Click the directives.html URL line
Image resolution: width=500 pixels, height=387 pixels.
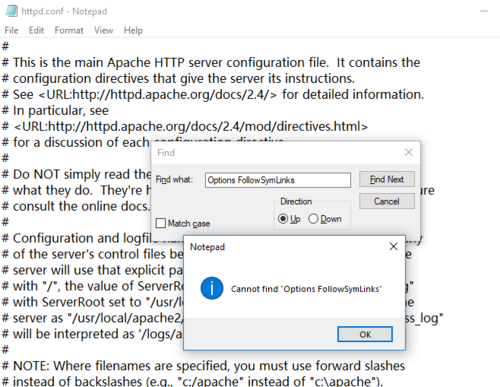tap(185, 127)
